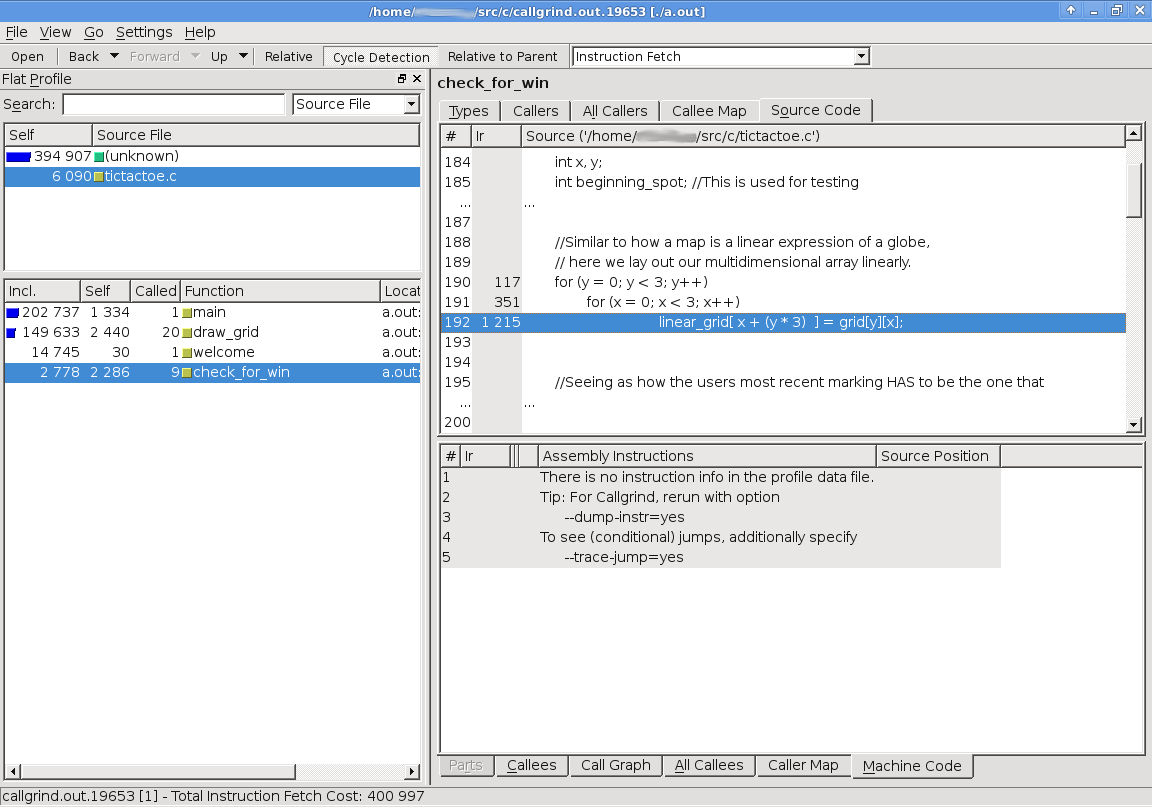
Task: Toggle Cycle Detection
Action: pyautogui.click(x=381, y=57)
